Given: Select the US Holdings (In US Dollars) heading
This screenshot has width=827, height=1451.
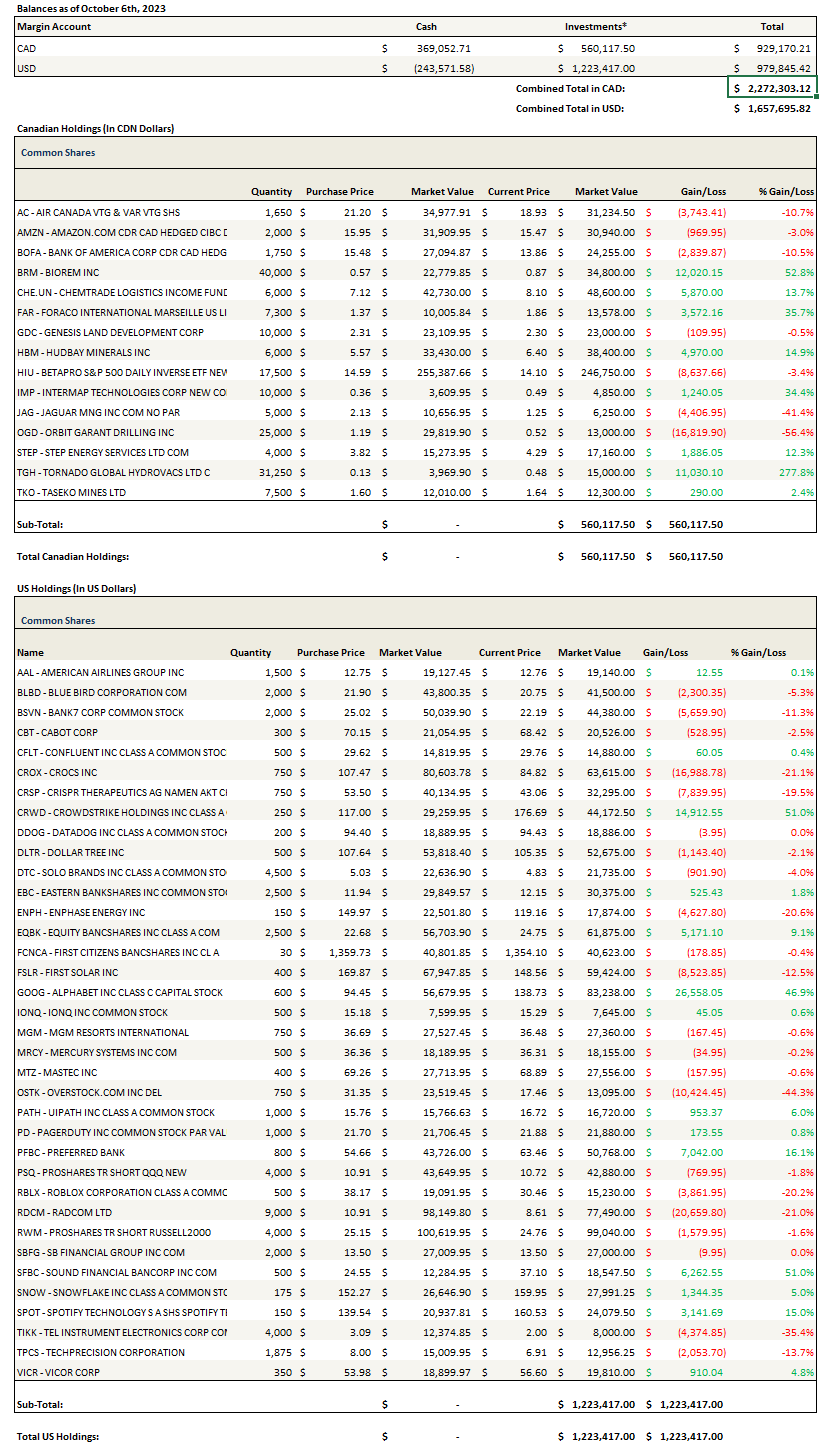Looking at the screenshot, I should 76,589.
